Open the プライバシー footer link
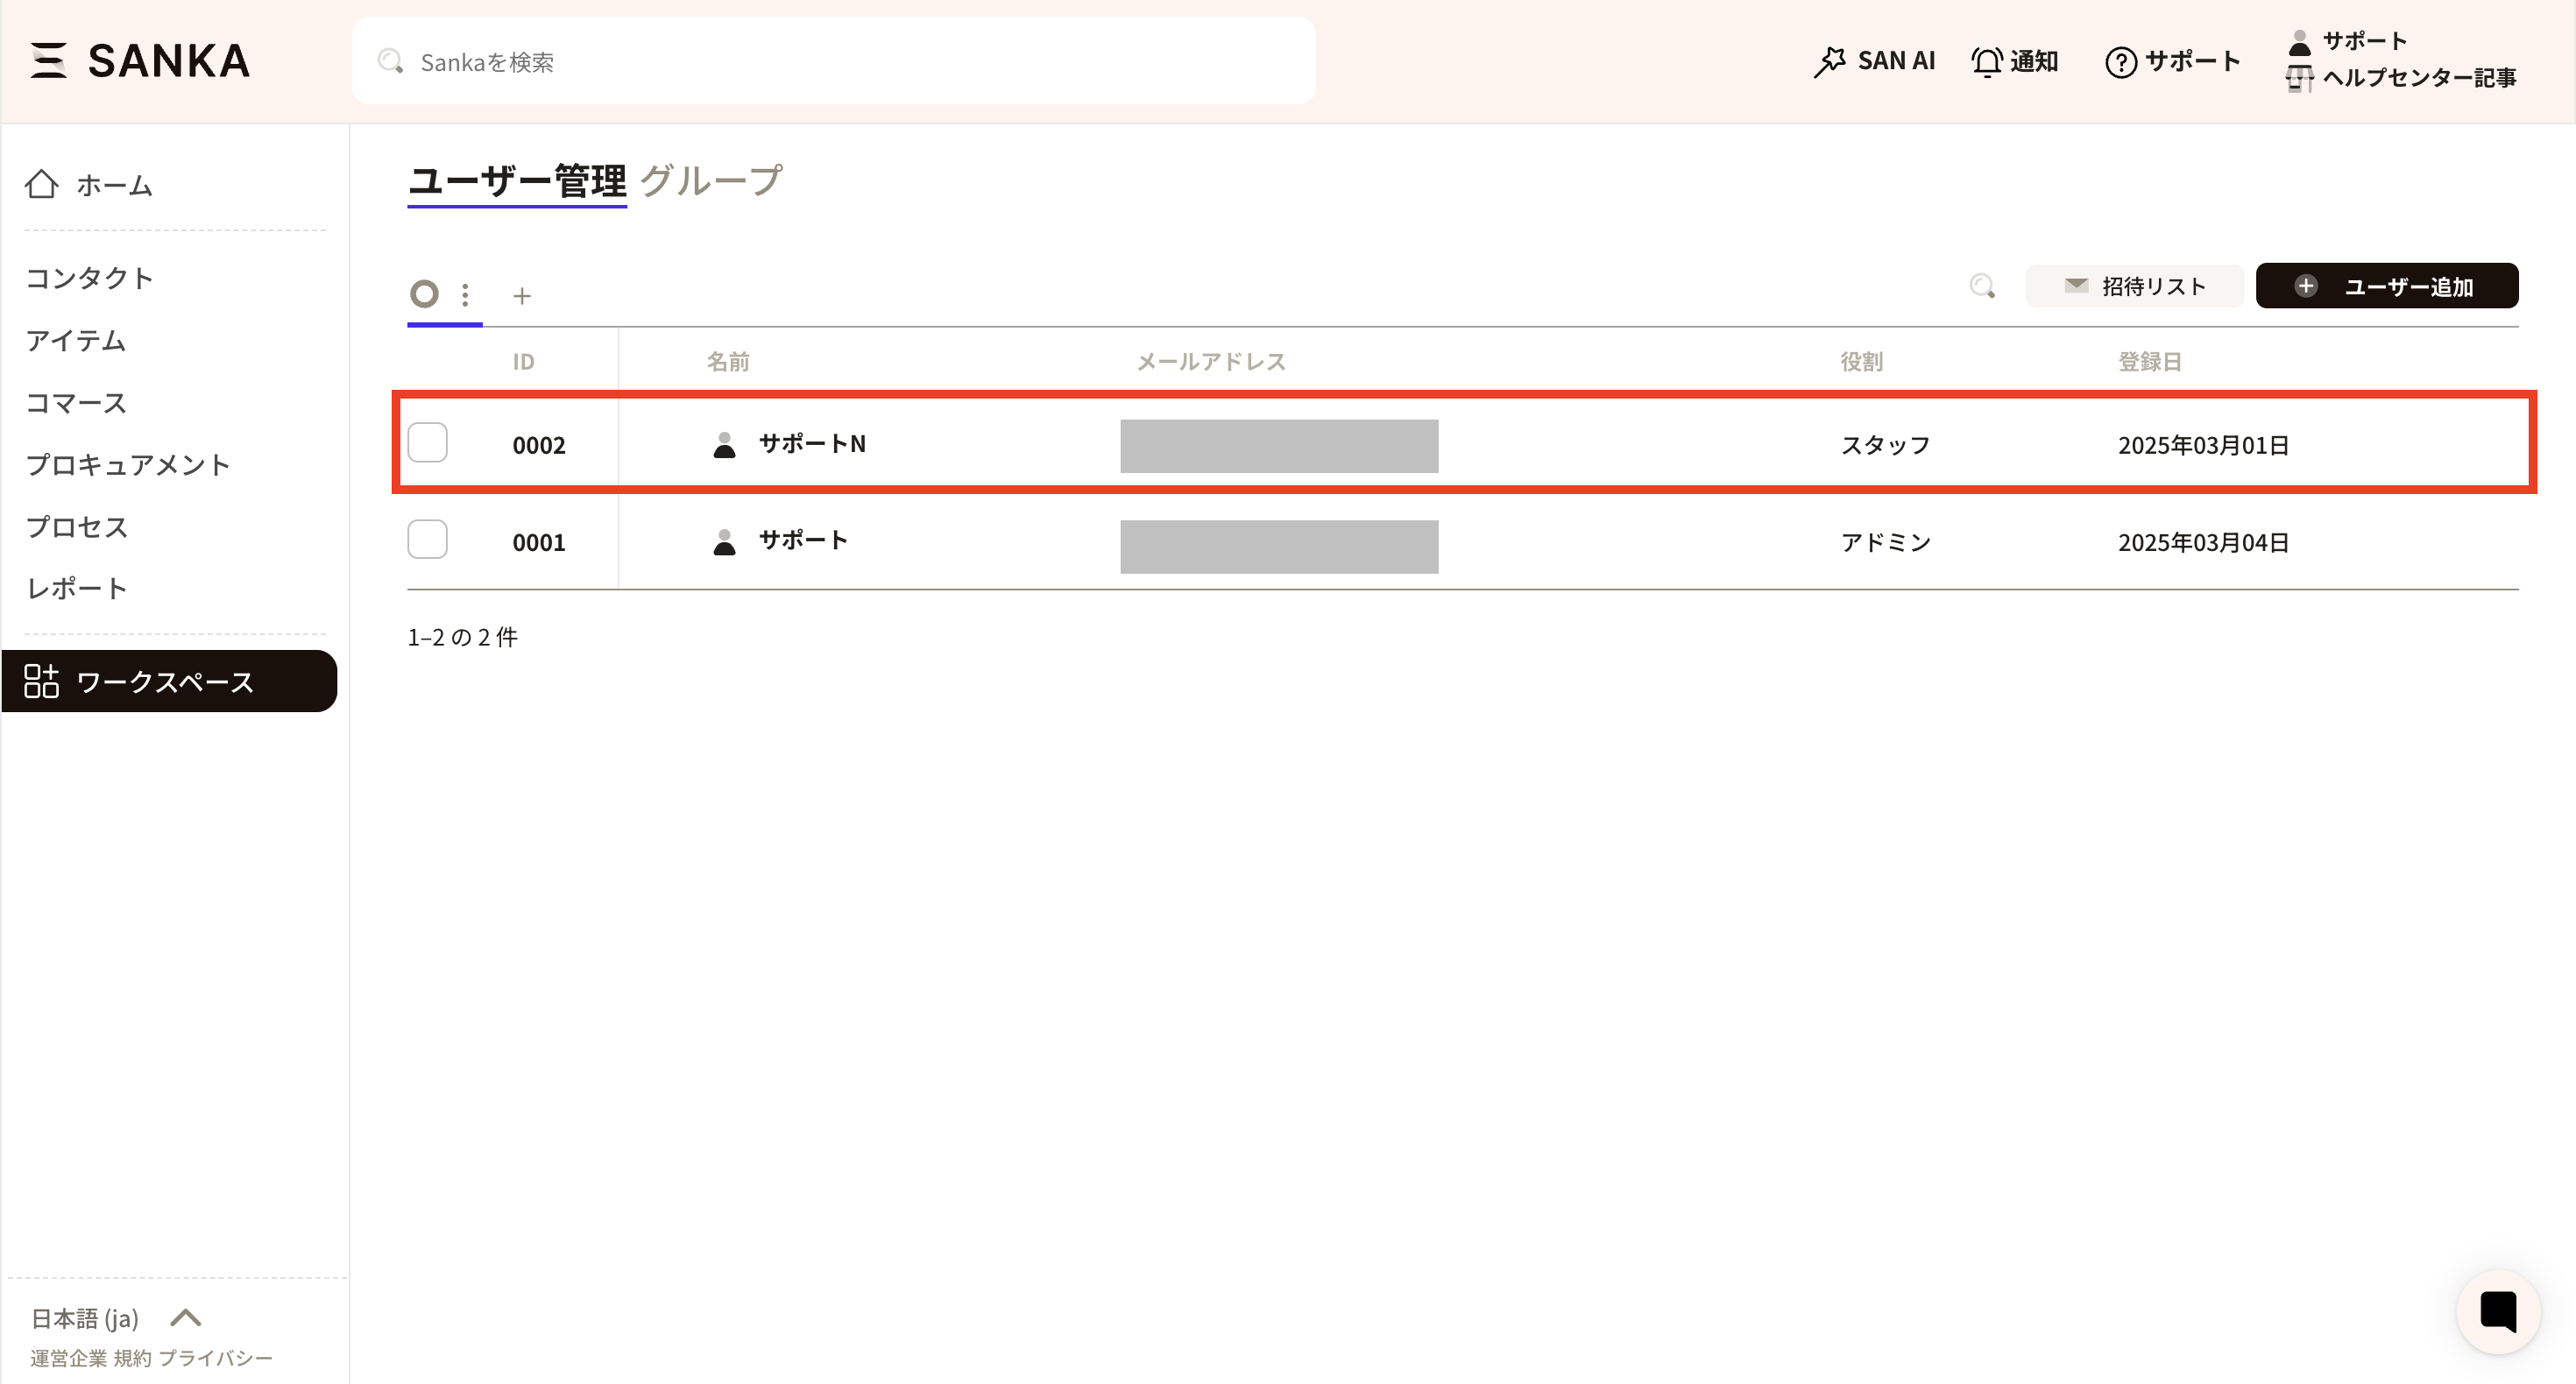 [215, 1358]
